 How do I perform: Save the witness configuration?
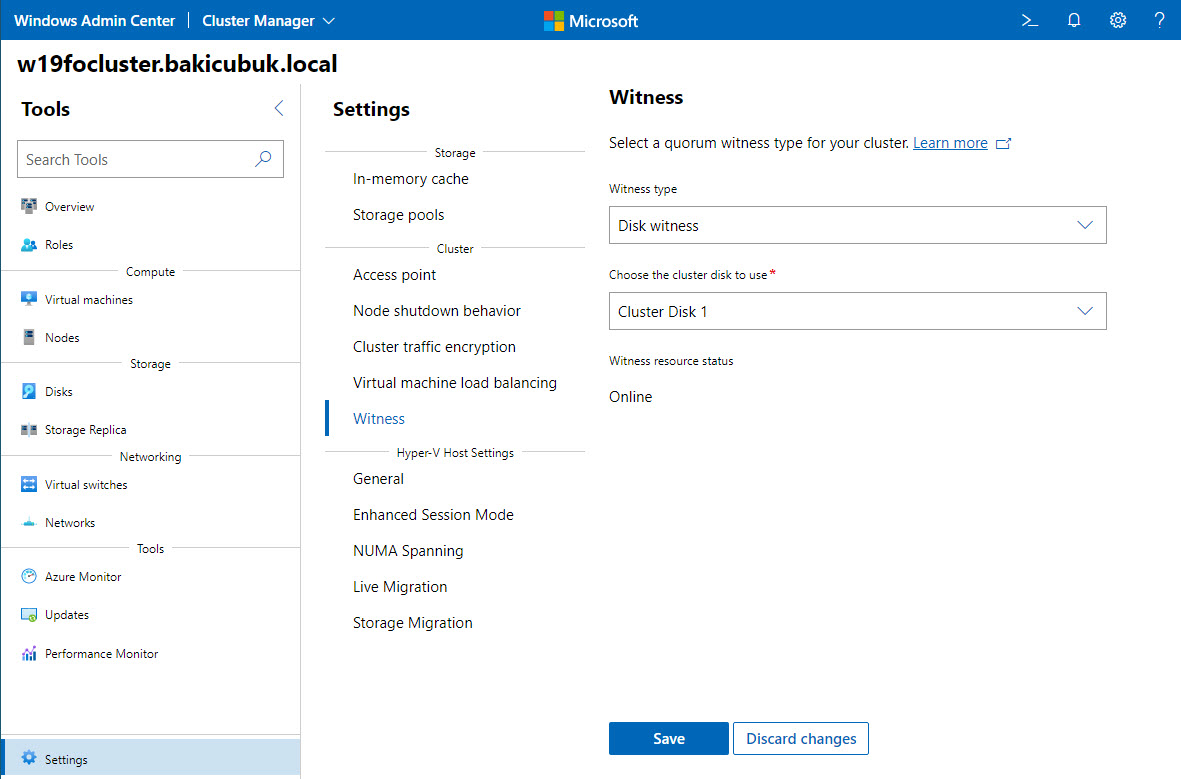[669, 738]
